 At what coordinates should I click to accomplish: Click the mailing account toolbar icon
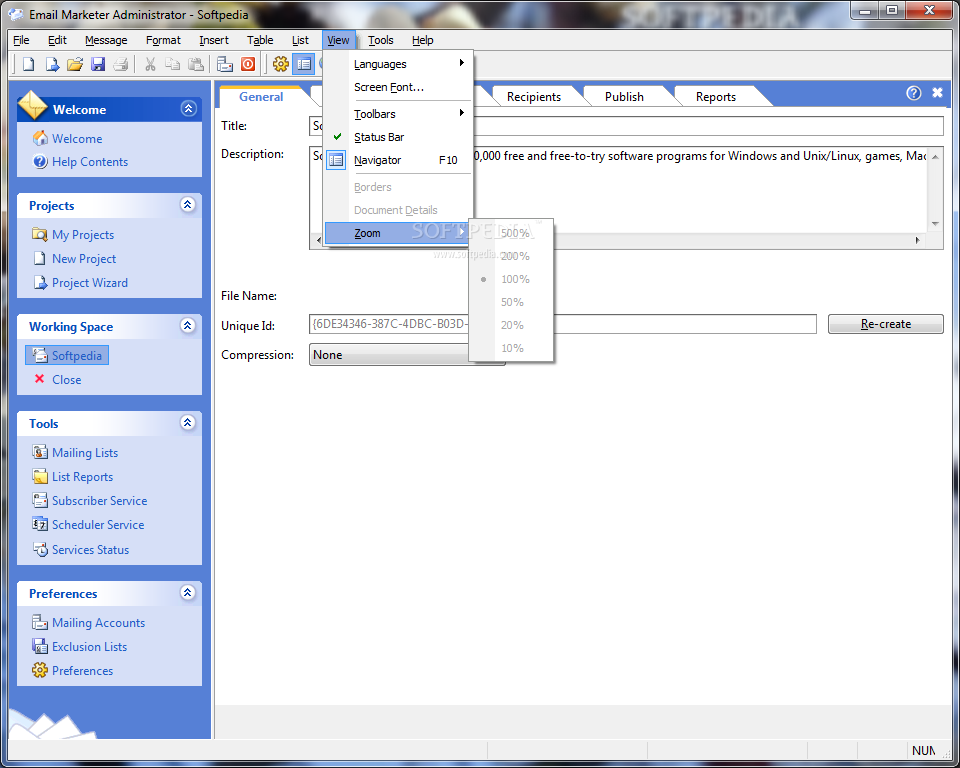click(x=225, y=64)
